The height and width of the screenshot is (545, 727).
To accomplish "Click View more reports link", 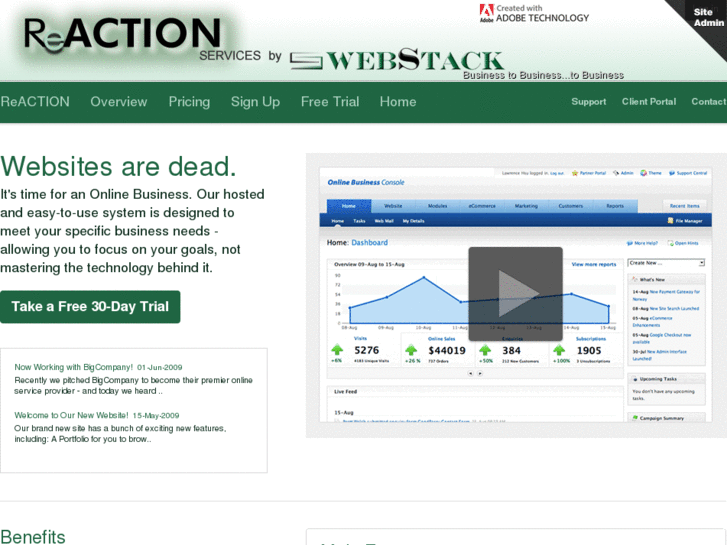I will point(594,264).
